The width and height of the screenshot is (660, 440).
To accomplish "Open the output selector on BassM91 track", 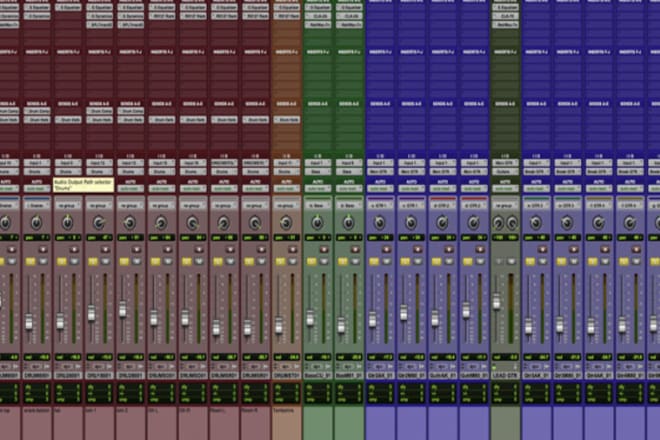I will coord(349,172).
